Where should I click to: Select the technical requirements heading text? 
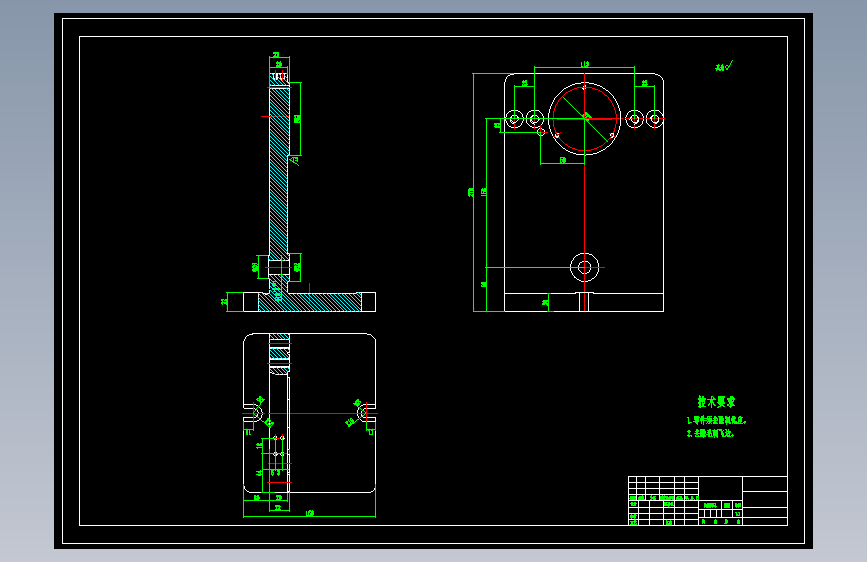[x=716, y=402]
